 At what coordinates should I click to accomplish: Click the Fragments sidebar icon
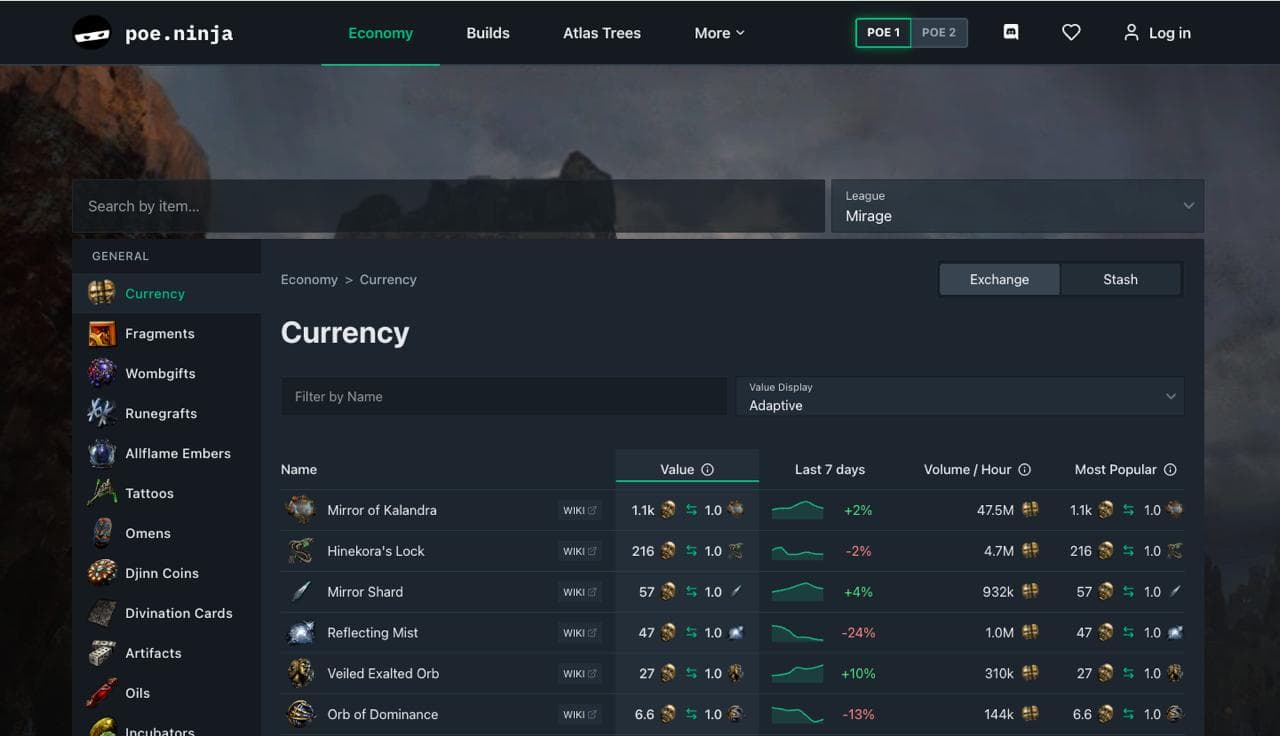pyautogui.click(x=102, y=333)
